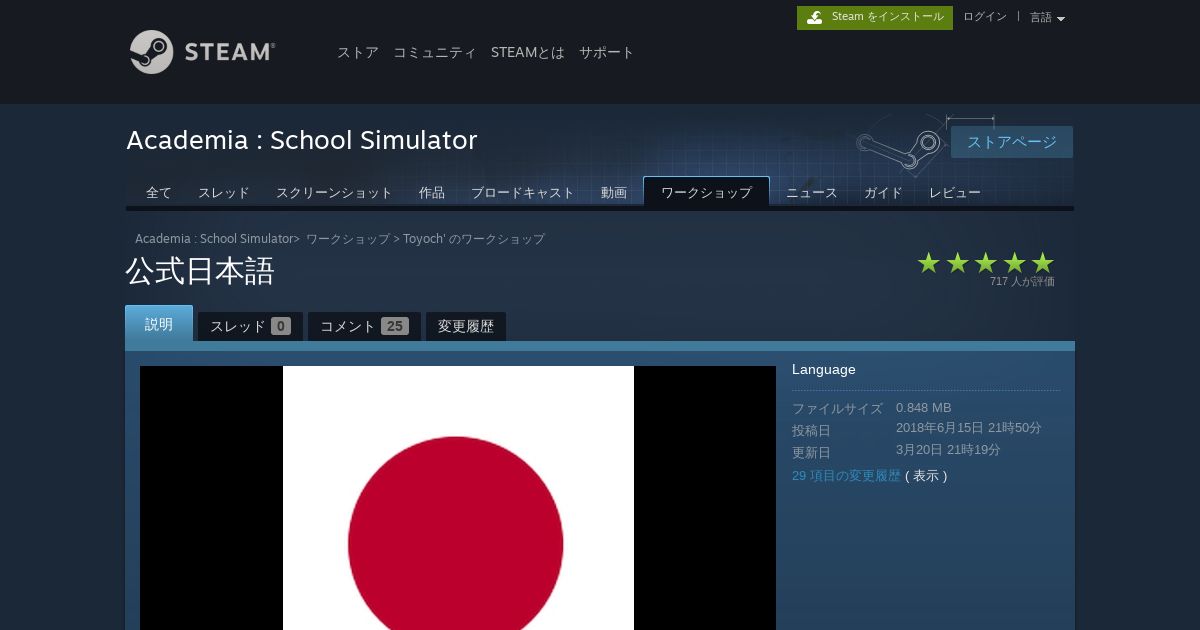
Task: Select the 説明 tab
Action: [159, 324]
